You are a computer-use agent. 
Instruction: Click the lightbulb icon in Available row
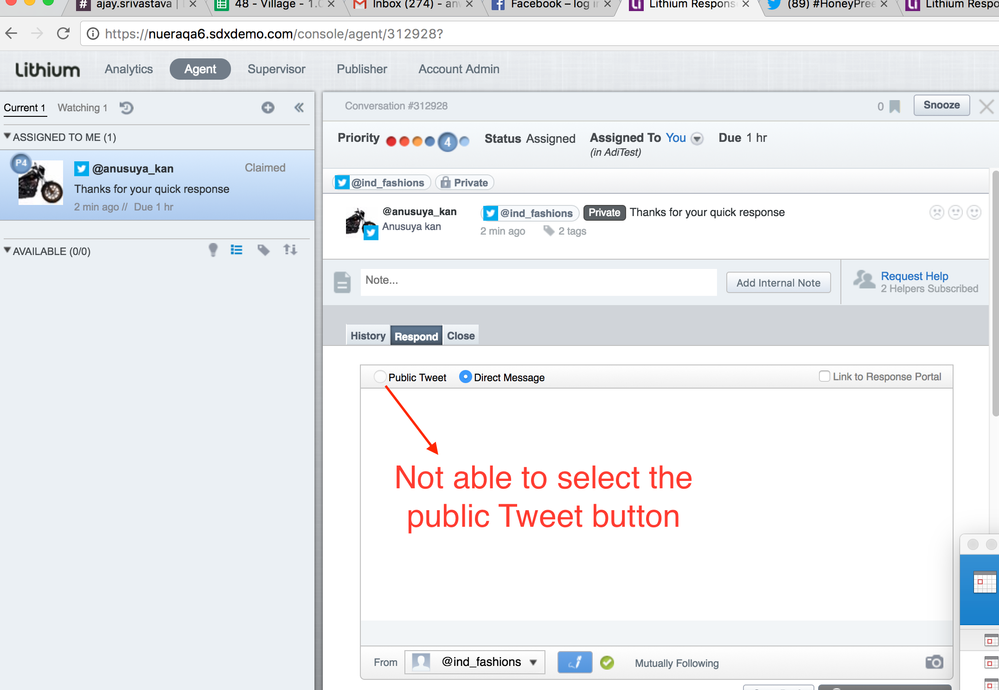213,250
